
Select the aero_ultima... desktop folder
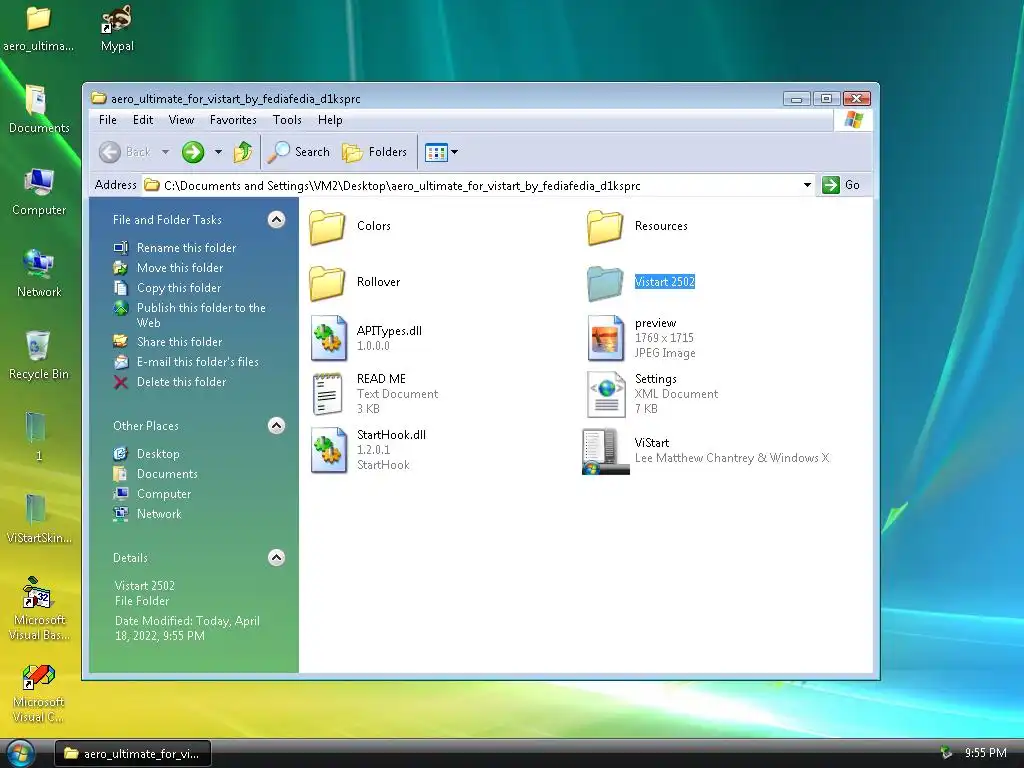coord(39,28)
